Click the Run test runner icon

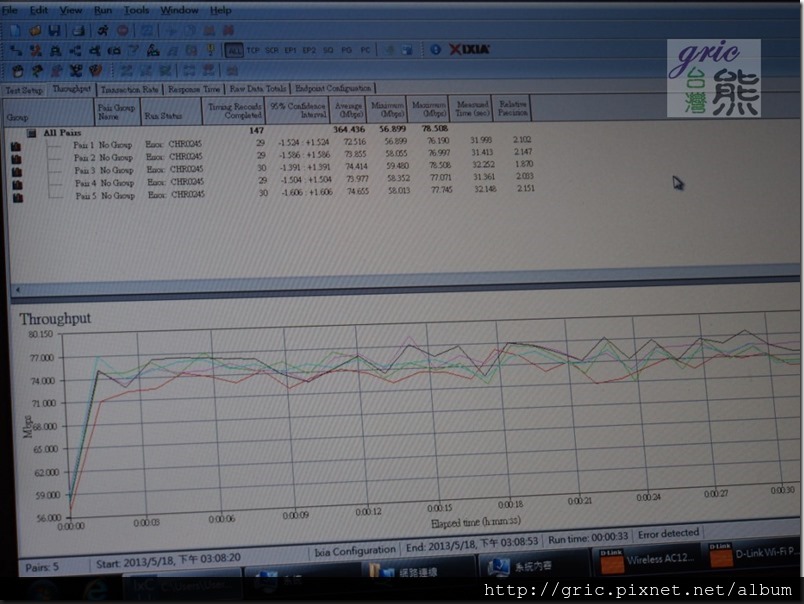tap(103, 31)
